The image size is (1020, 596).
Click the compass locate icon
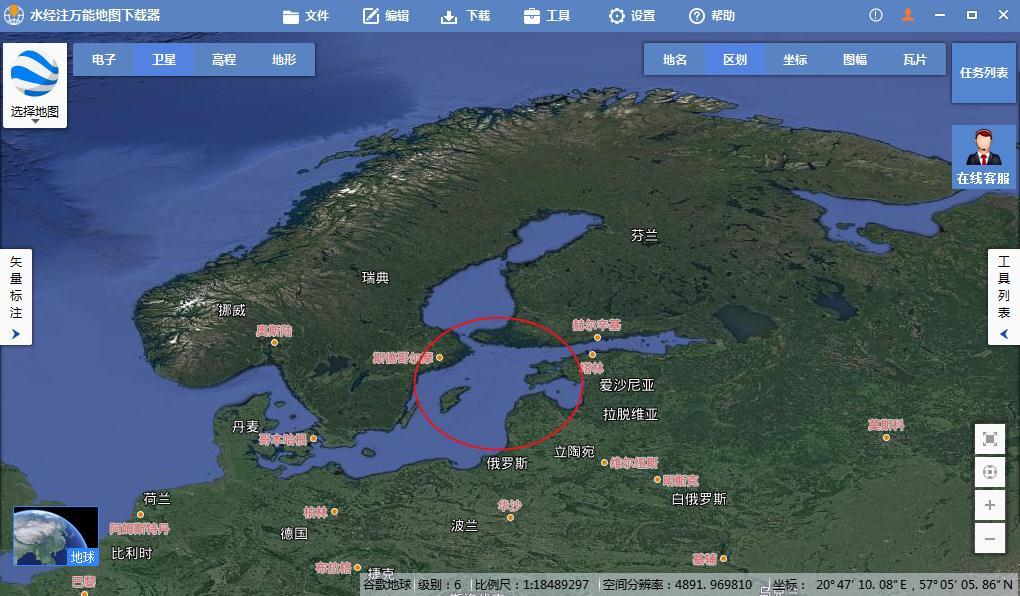click(x=989, y=472)
